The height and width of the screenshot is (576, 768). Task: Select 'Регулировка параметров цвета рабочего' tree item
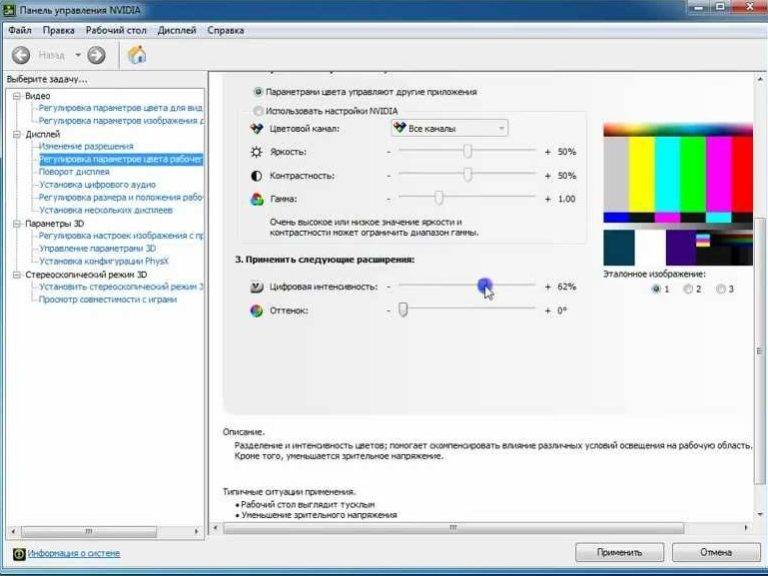point(121,159)
